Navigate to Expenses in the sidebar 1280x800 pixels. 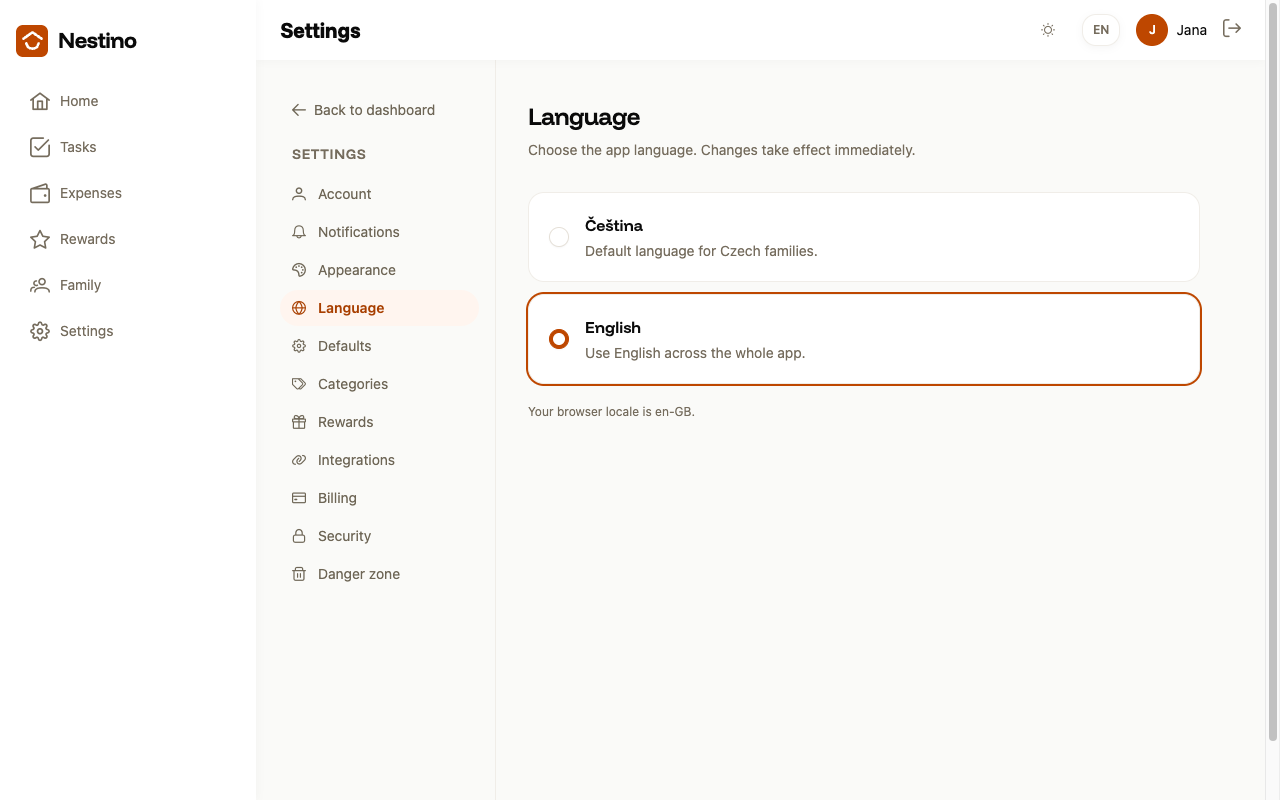pyautogui.click(x=128, y=193)
